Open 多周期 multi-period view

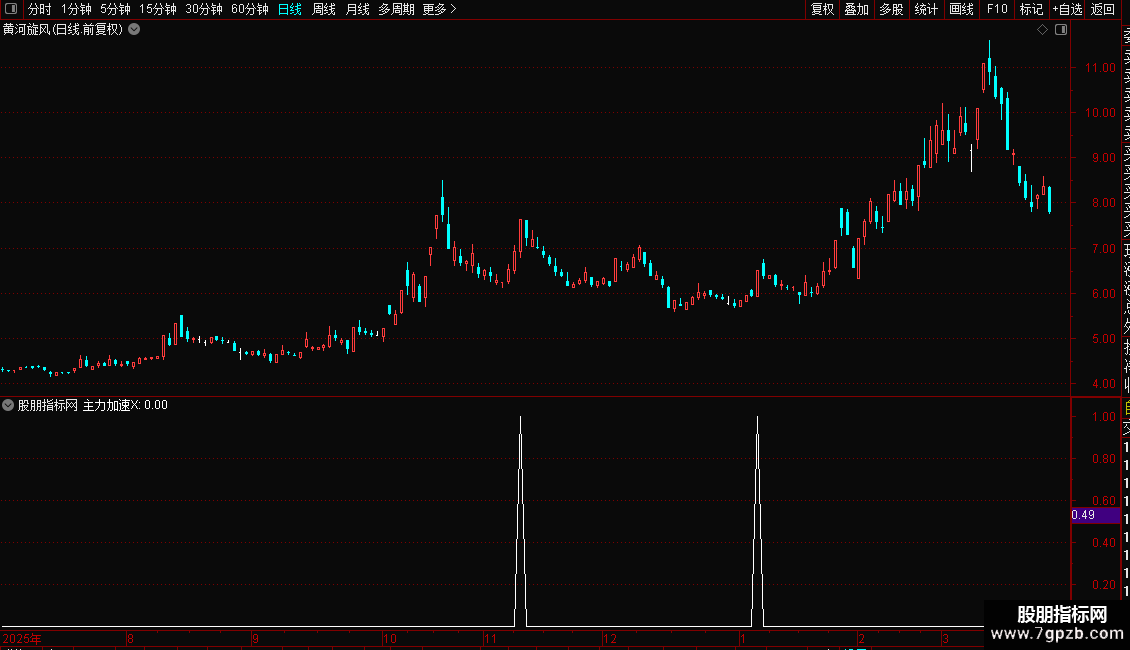[396, 9]
